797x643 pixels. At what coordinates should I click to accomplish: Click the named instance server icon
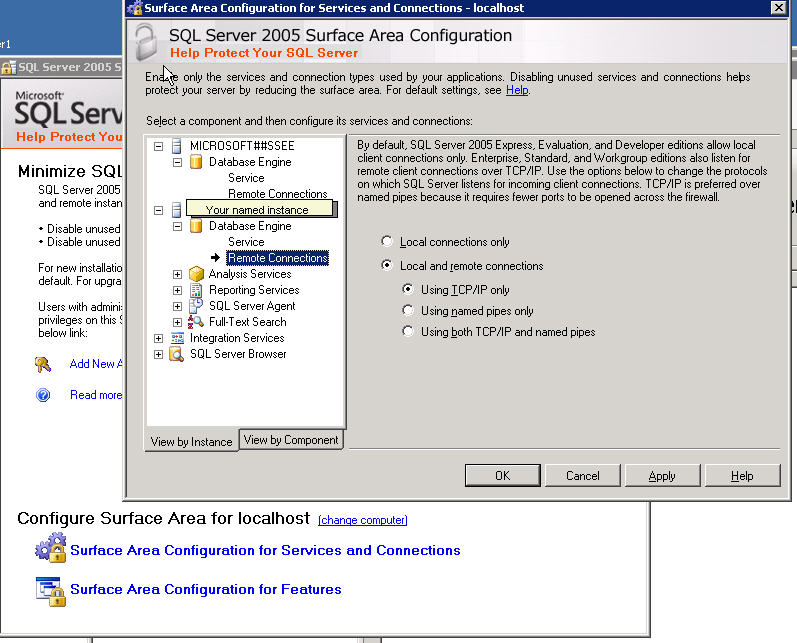[x=176, y=210]
